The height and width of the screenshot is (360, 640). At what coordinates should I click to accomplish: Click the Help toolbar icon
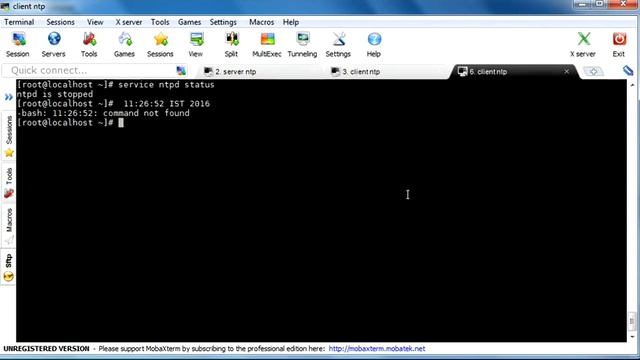(374, 44)
